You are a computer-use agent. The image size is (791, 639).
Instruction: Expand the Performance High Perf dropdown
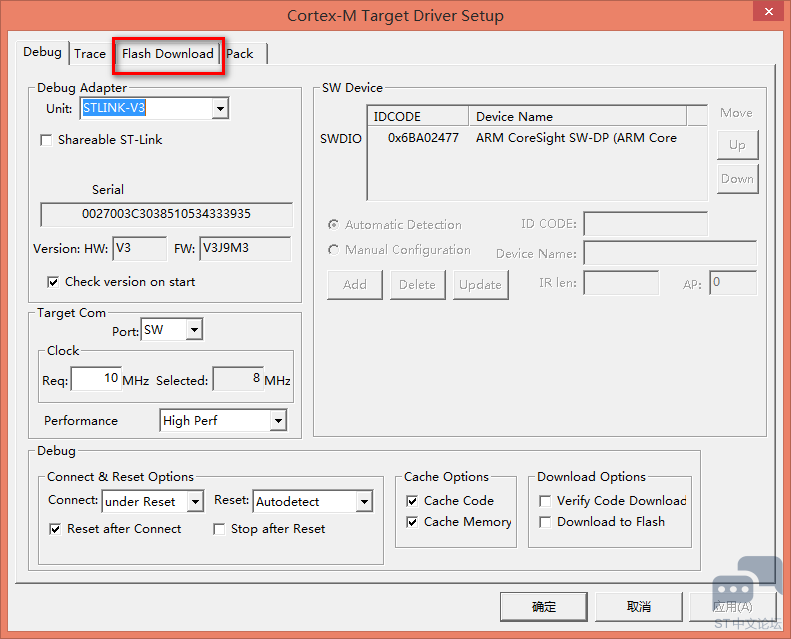pyautogui.click(x=278, y=420)
